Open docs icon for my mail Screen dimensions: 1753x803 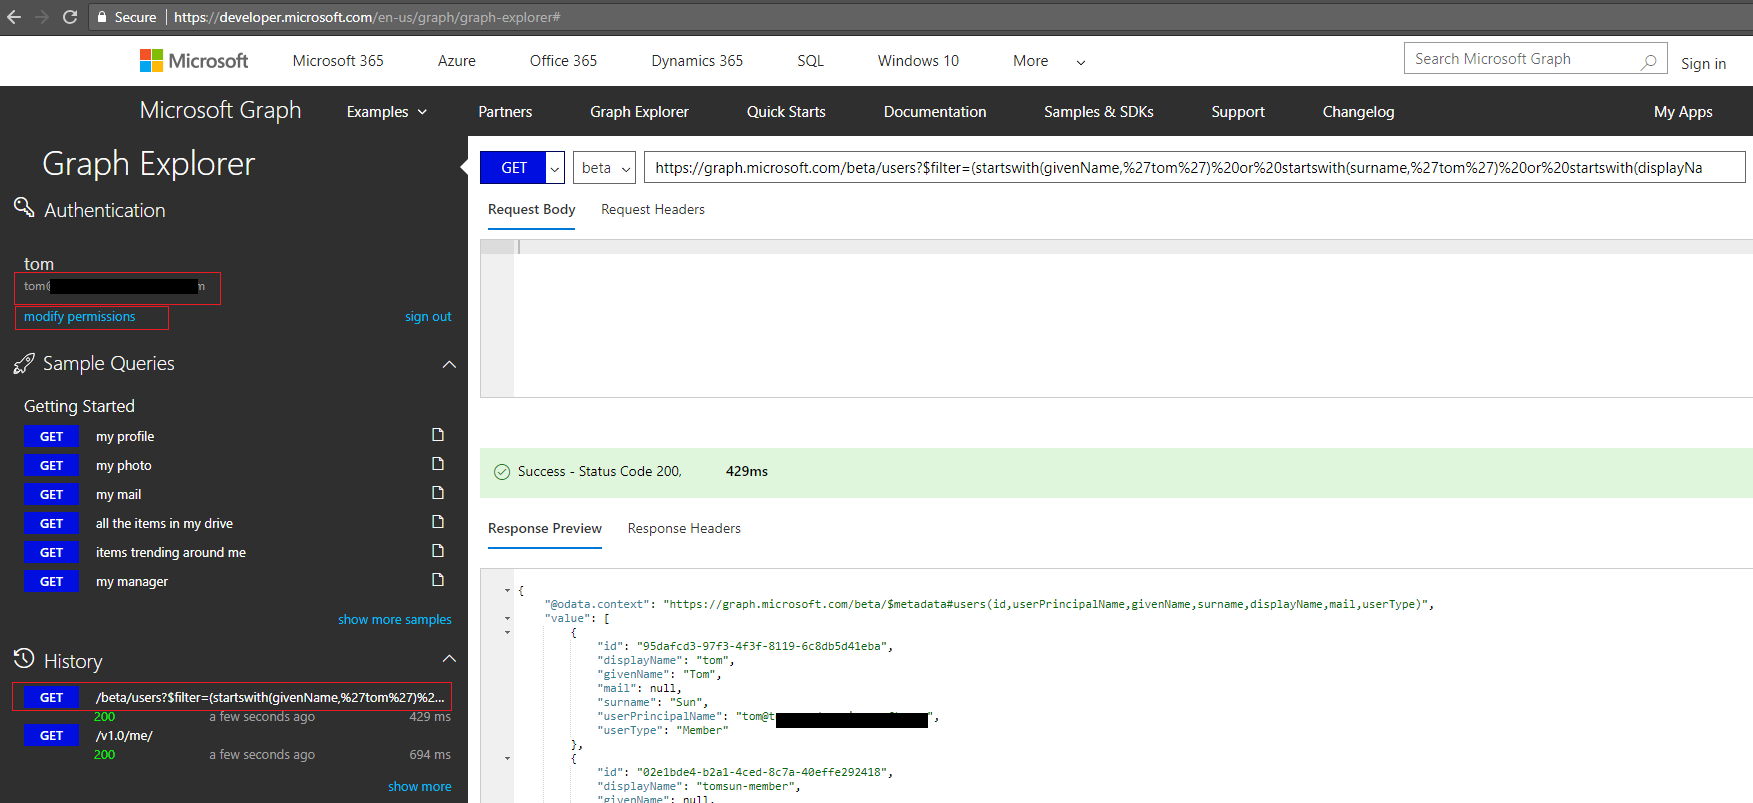(437, 493)
